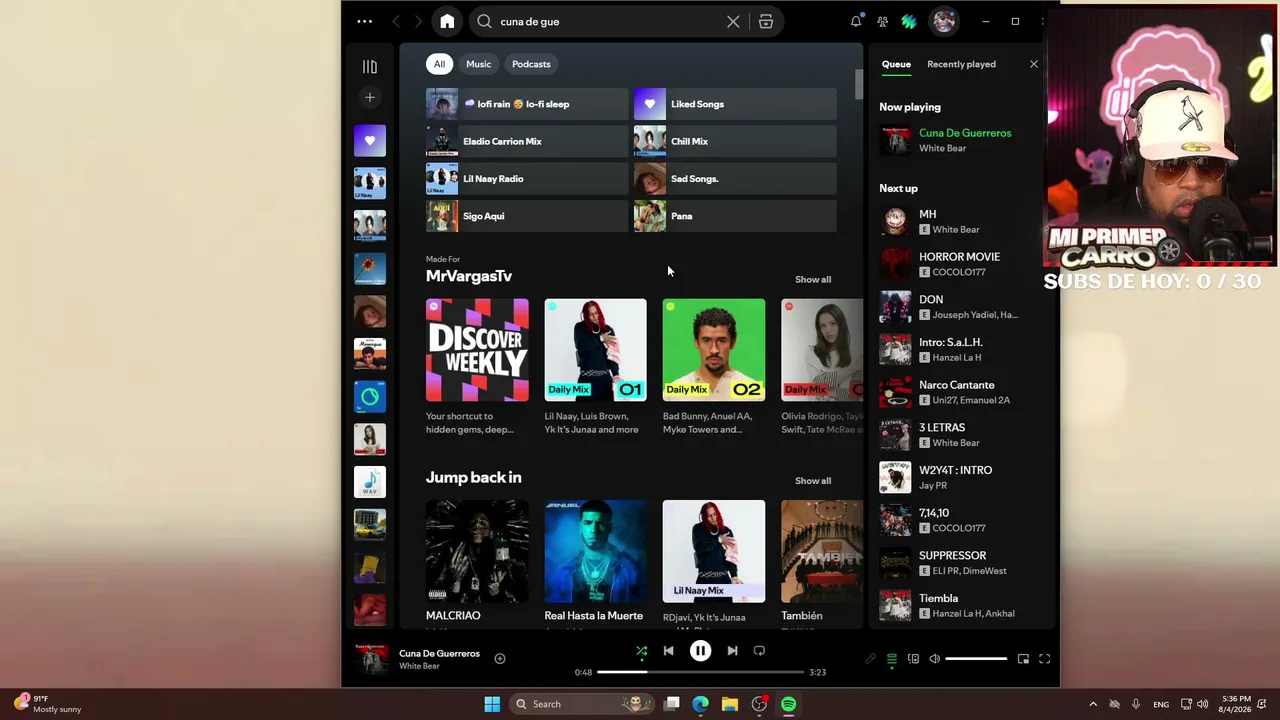Go to the Spotify Home screen
The image size is (1280, 720).
447,21
